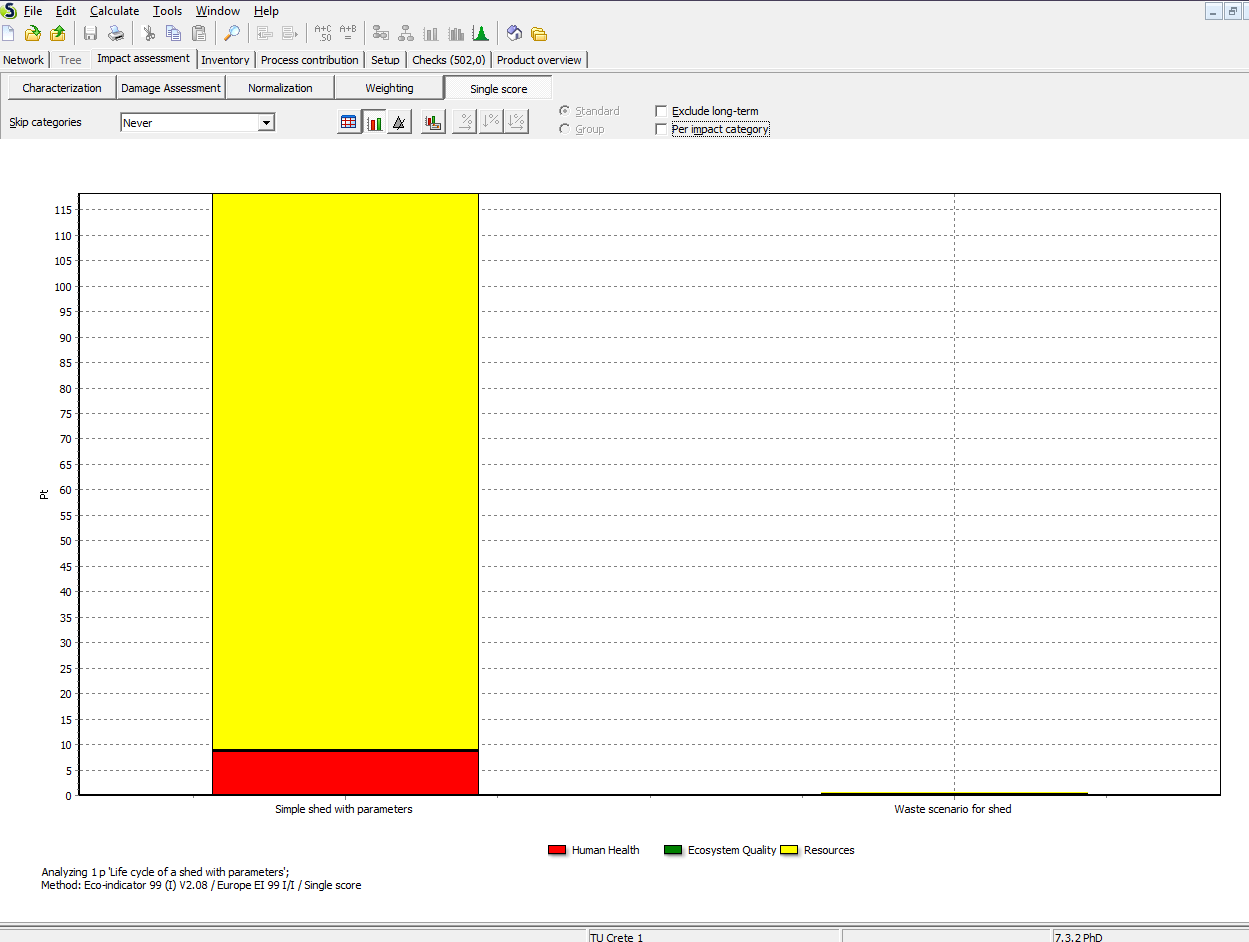Open the Window menu
The width and height of the screenshot is (1249, 942).
pos(217,11)
